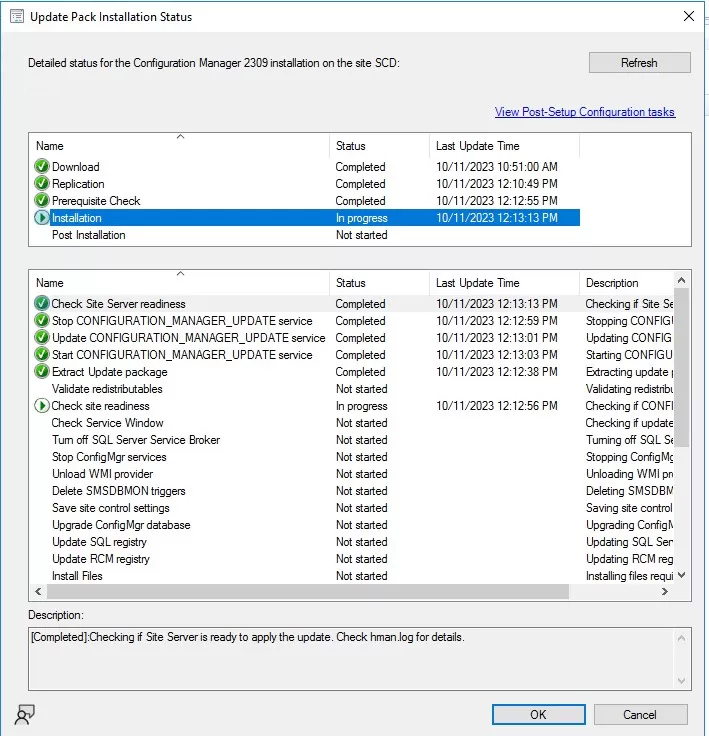
Task: Select Update SQL registry row
Action: pyautogui.click(x=352, y=542)
